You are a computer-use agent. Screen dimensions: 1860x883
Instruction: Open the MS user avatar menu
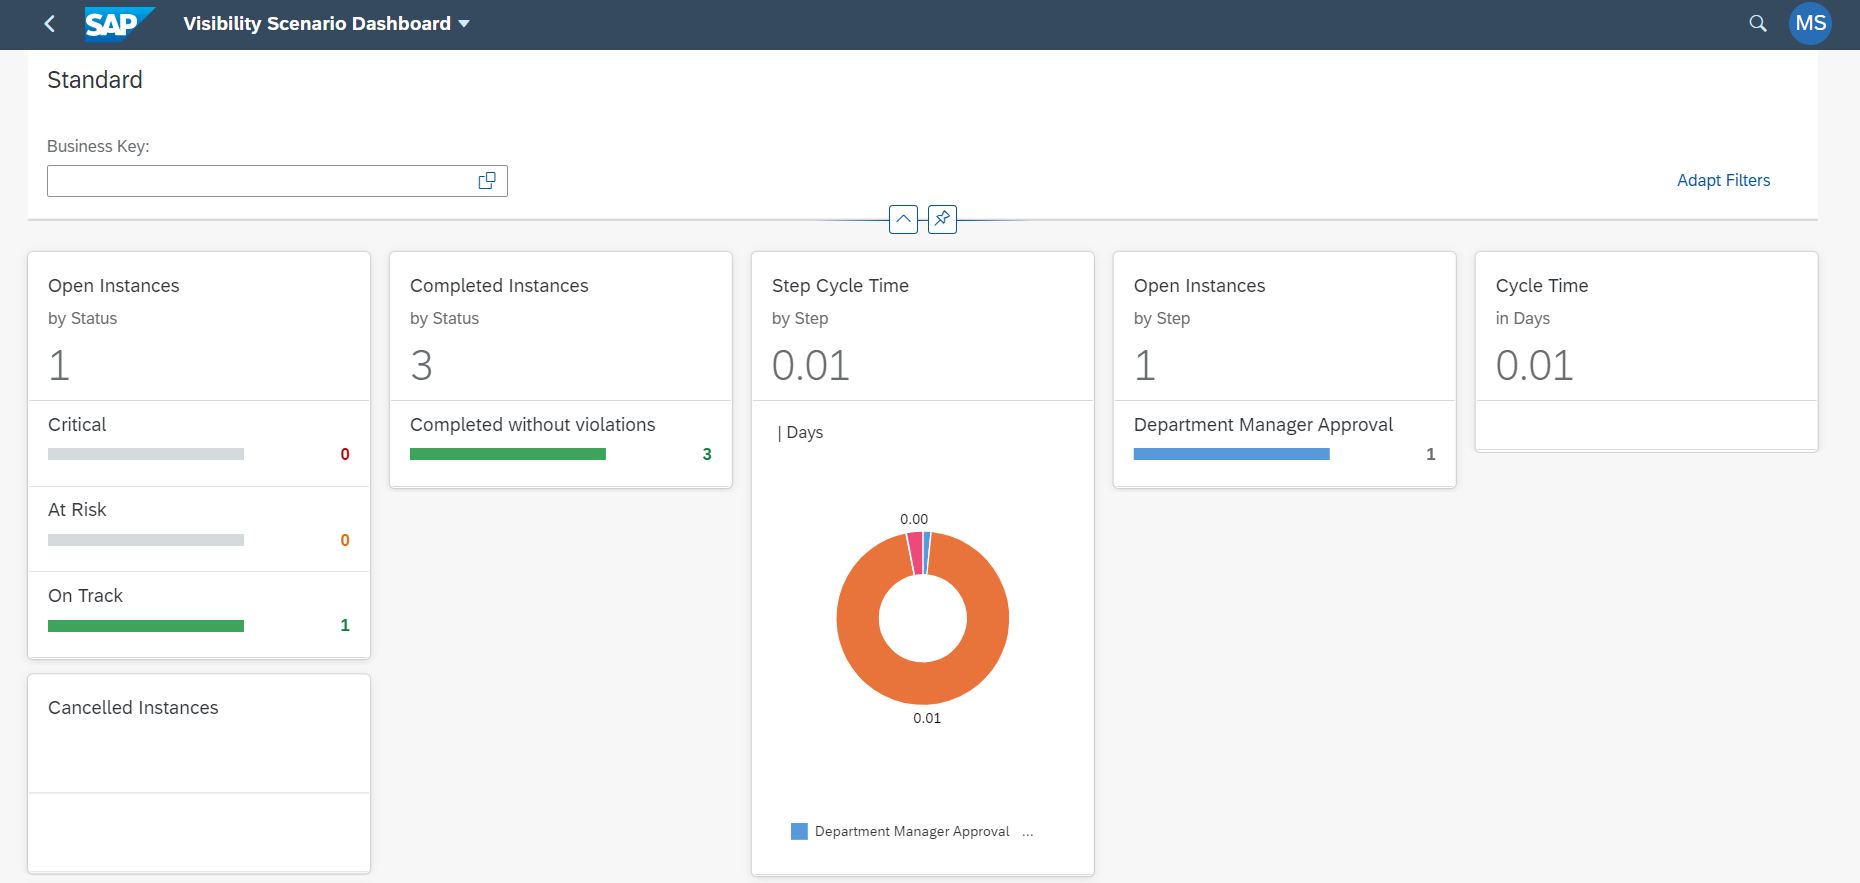[1810, 23]
